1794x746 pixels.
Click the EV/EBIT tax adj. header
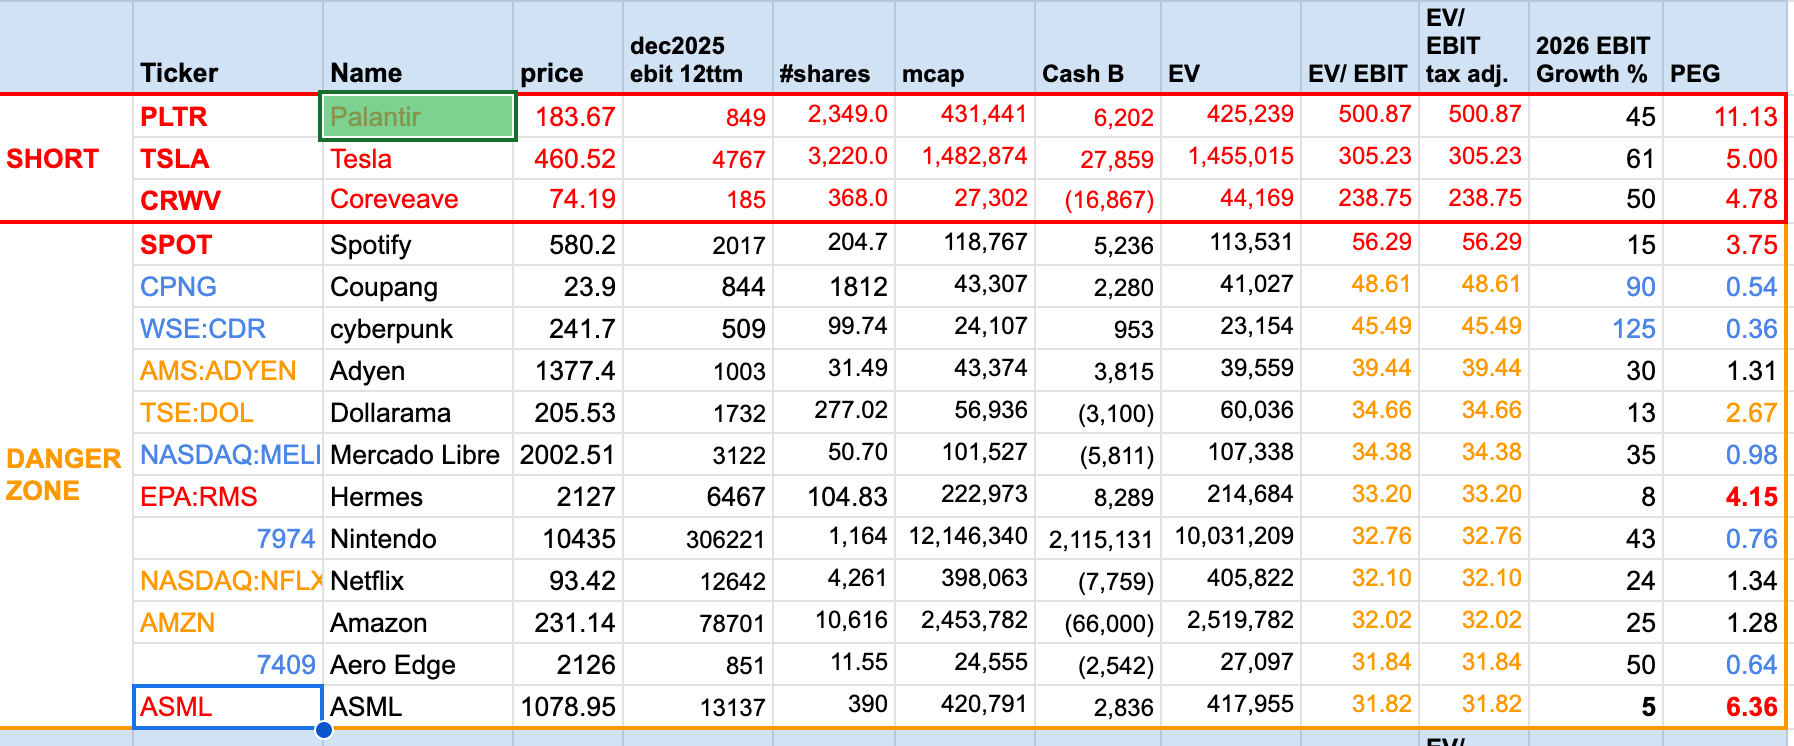coord(1474,48)
